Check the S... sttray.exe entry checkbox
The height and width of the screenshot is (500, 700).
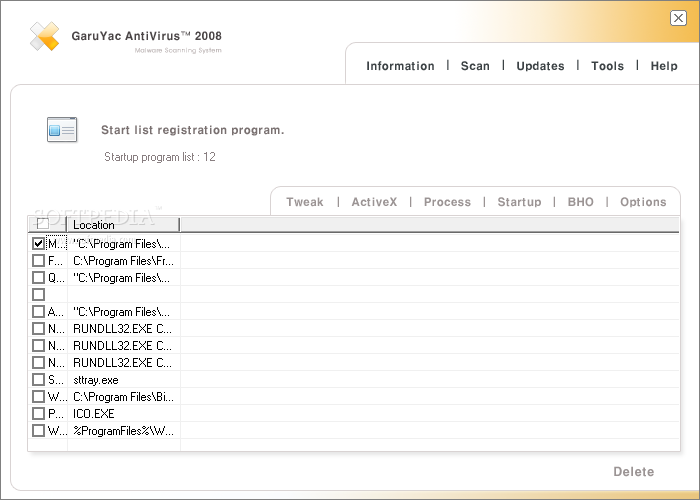click(x=38, y=379)
